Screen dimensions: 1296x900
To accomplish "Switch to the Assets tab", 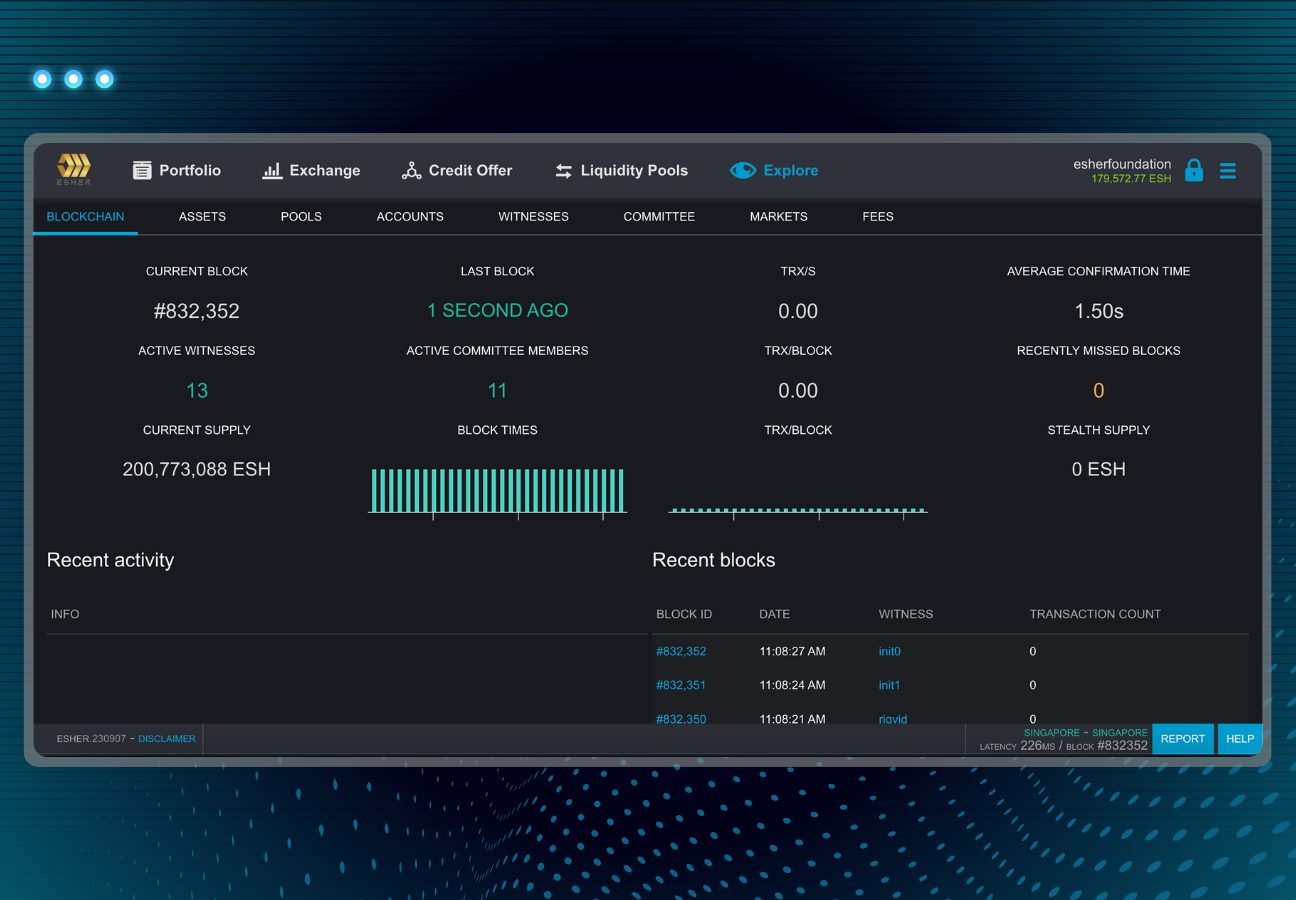I will (202, 216).
